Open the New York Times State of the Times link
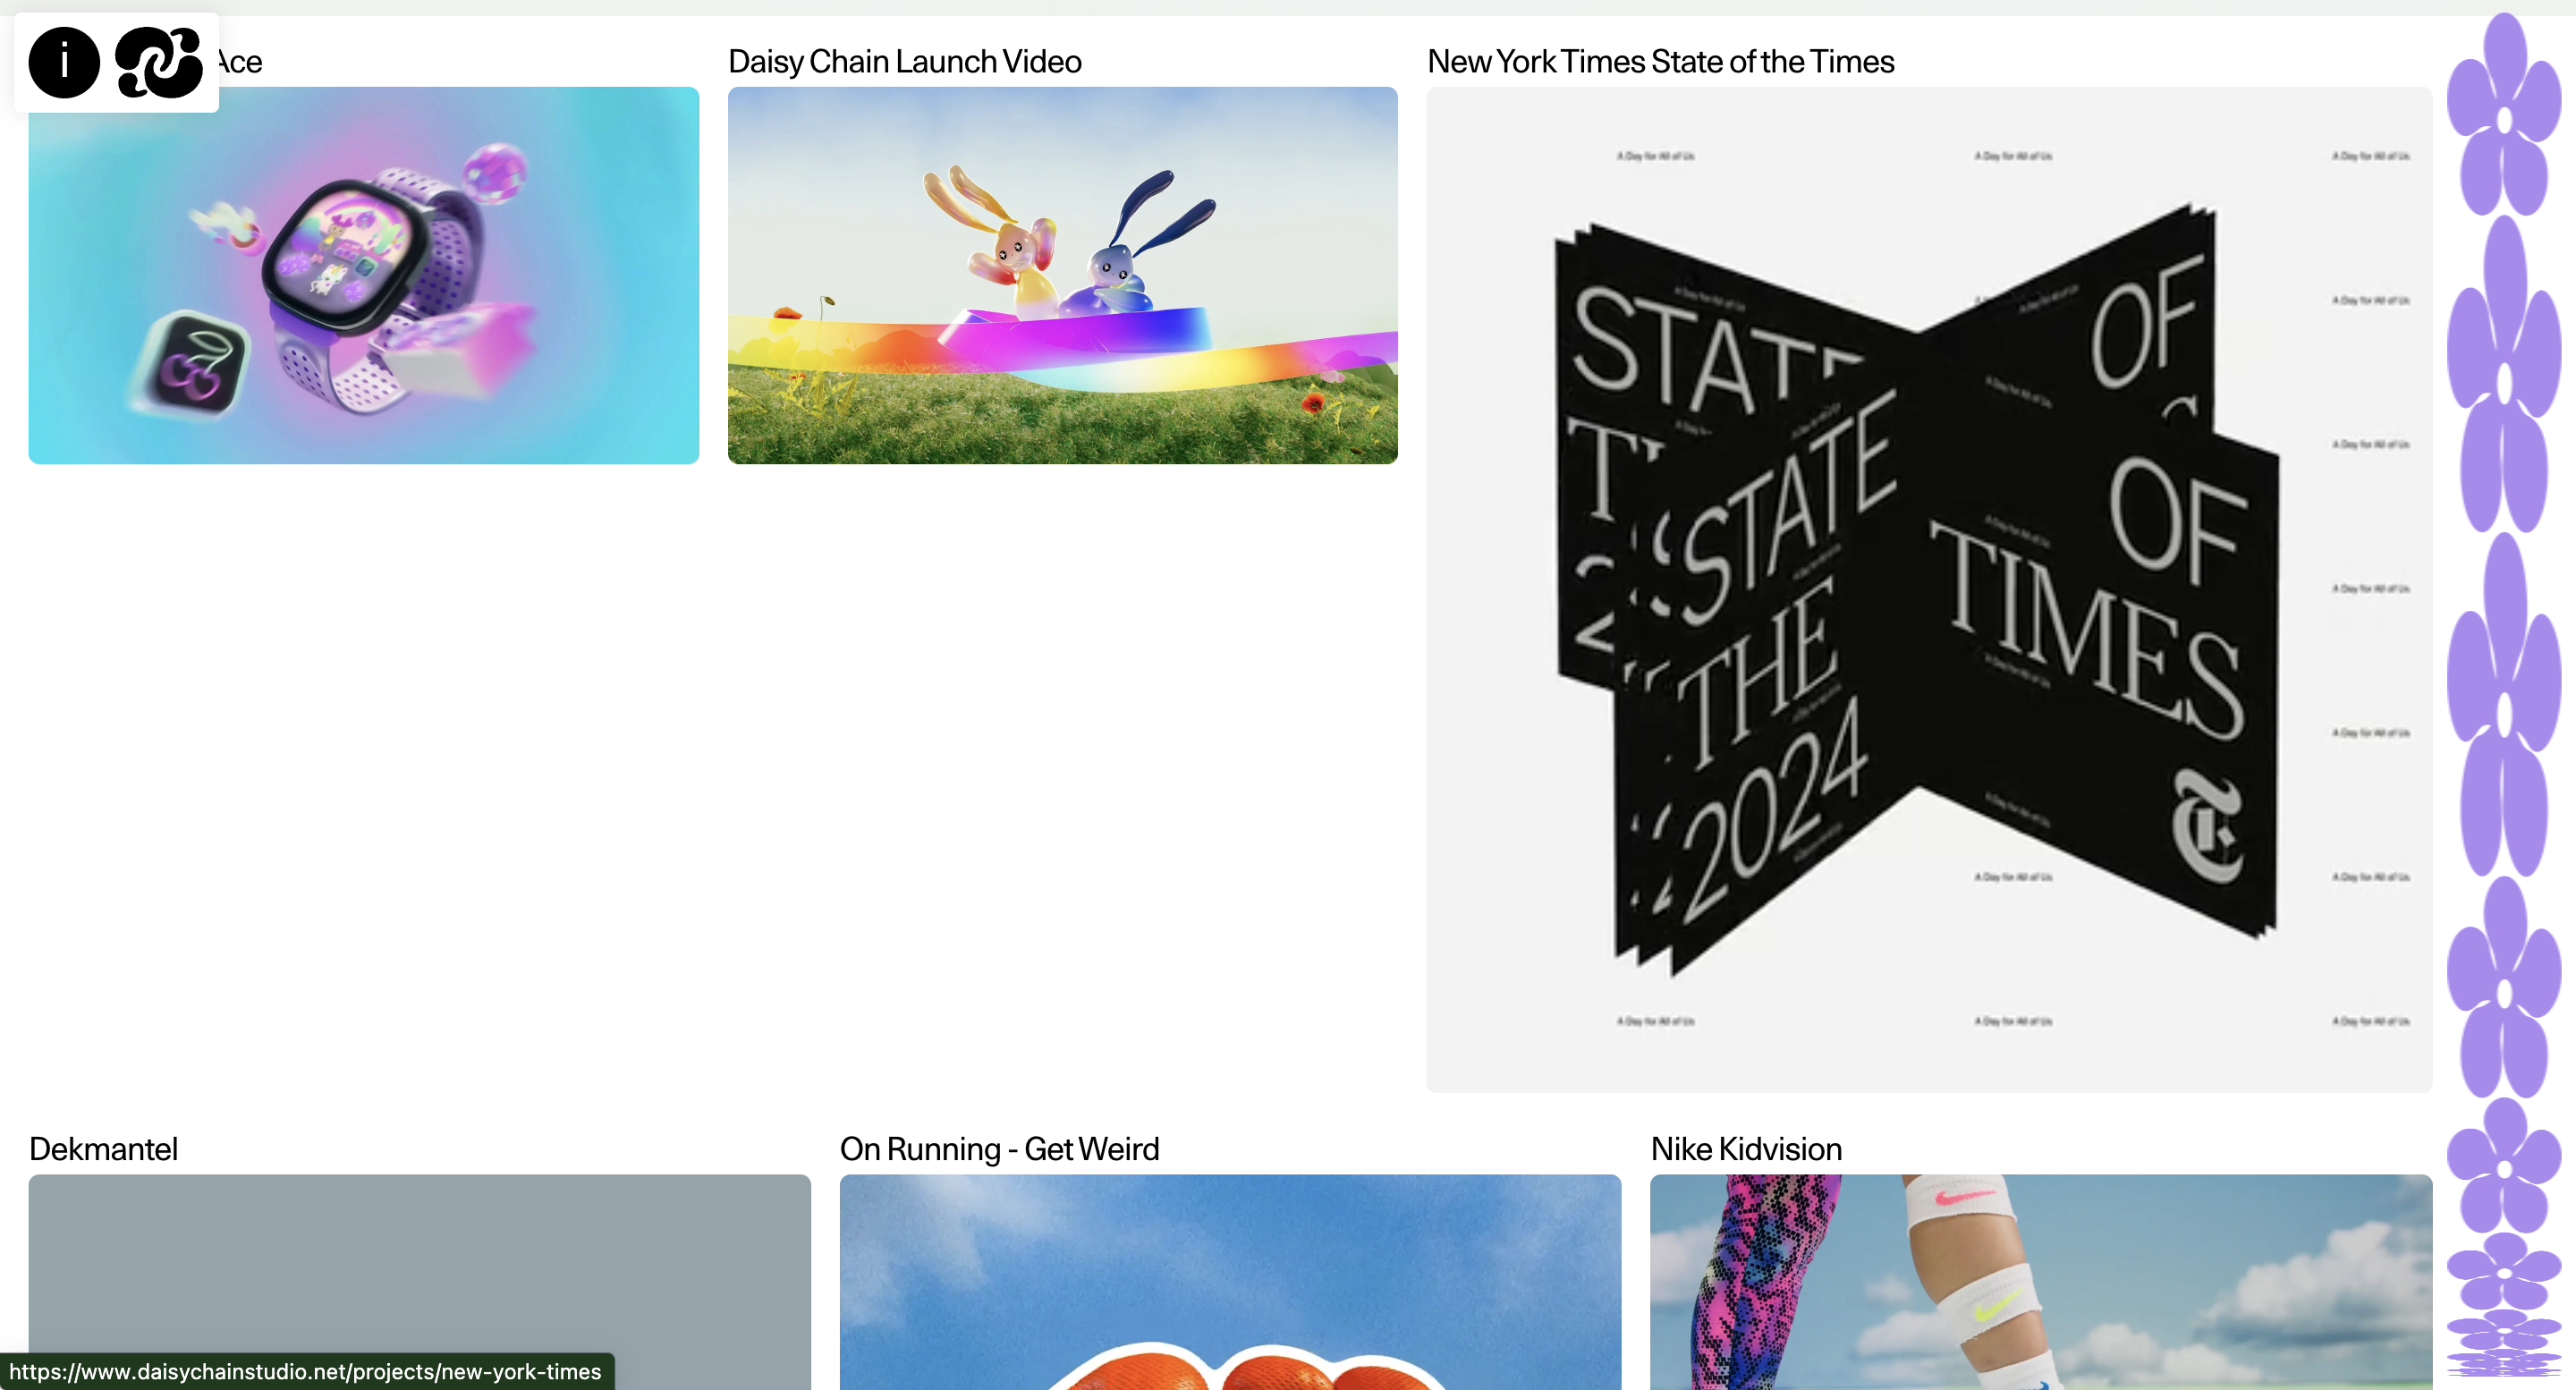Screen dimensions: 2576x1390 click(1660, 61)
